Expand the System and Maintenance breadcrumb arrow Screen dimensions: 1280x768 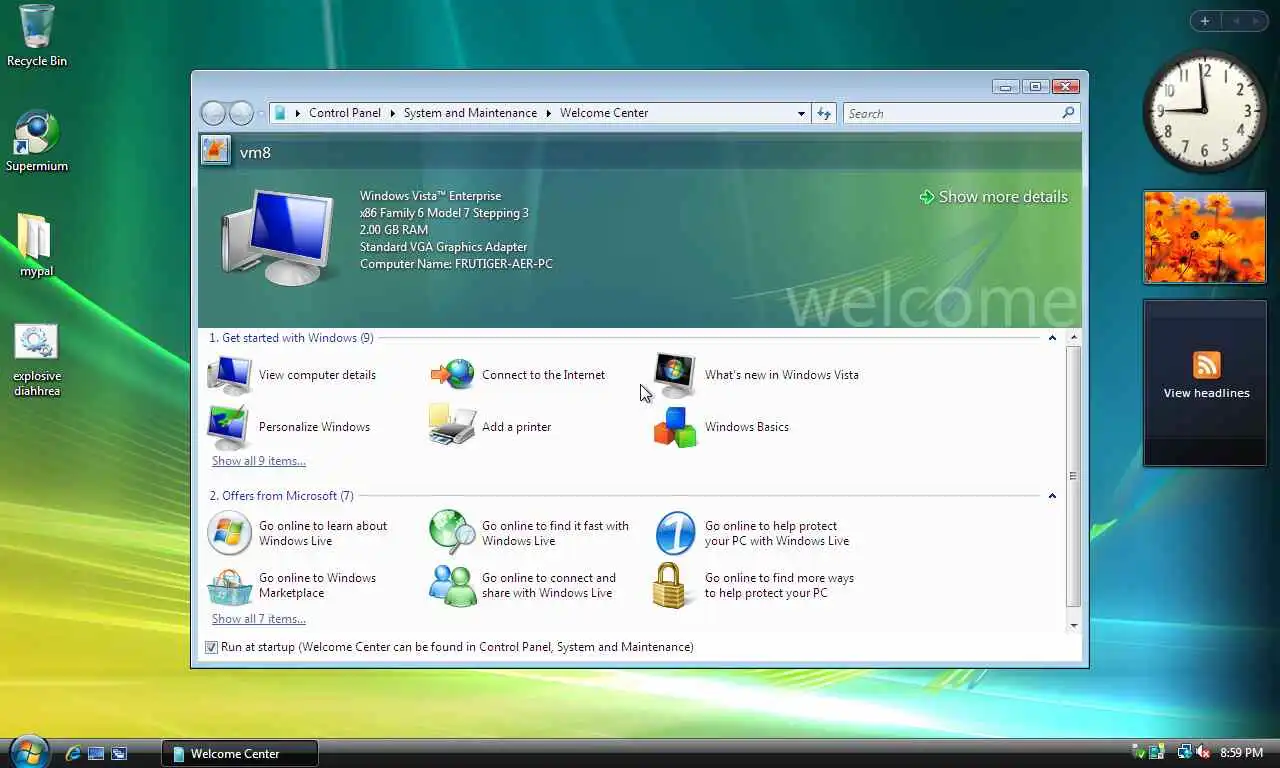point(548,113)
